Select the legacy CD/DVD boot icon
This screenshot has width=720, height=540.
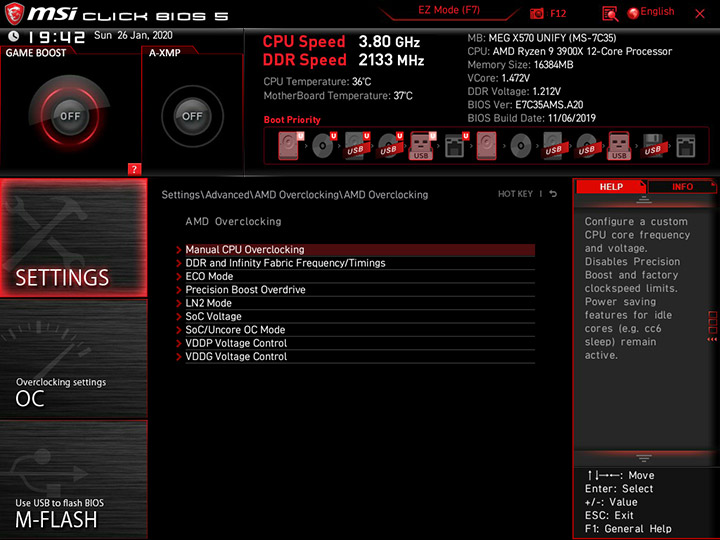521,146
